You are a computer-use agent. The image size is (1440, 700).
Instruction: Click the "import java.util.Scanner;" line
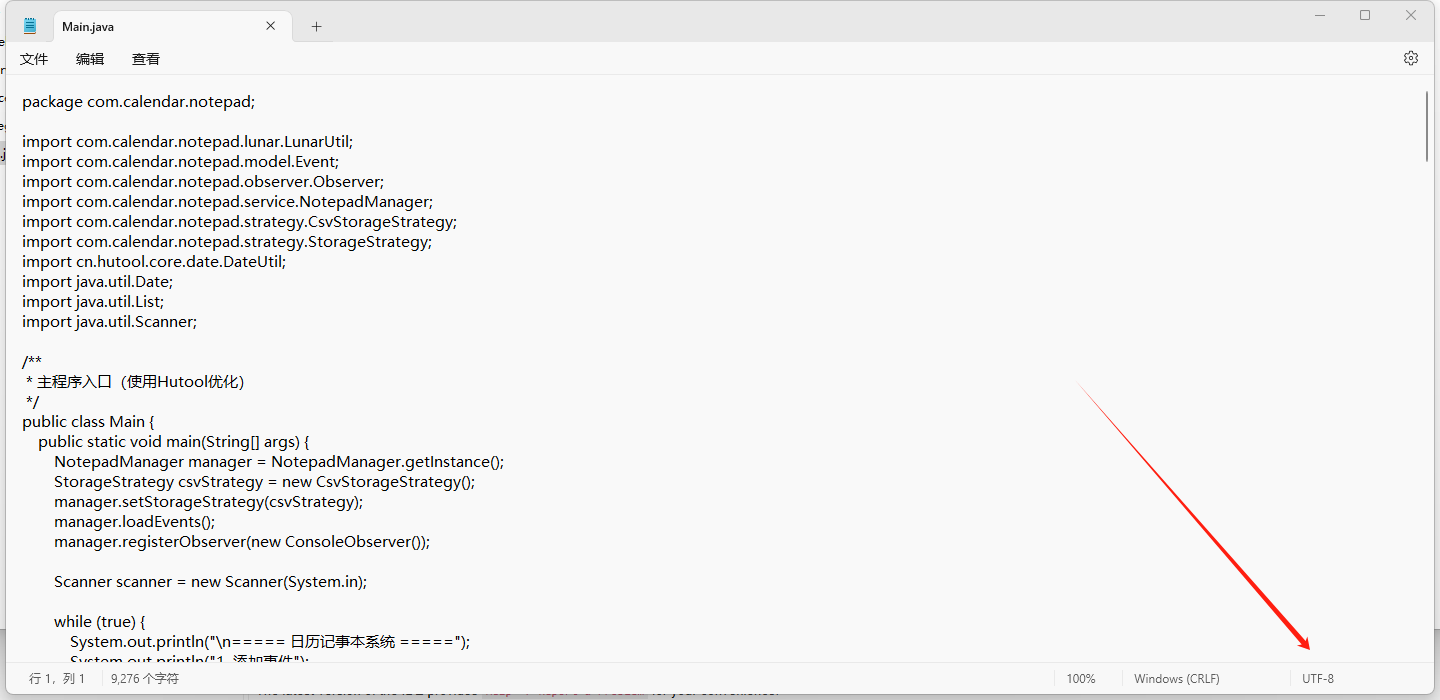pyautogui.click(x=109, y=321)
